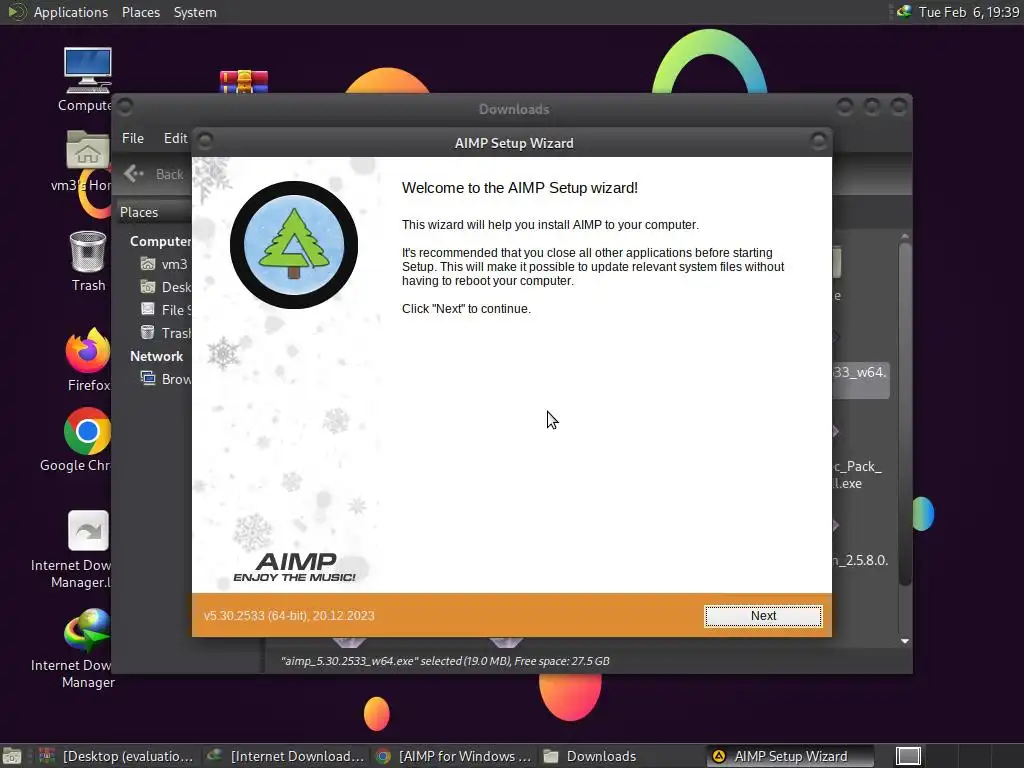Image resolution: width=1024 pixels, height=768 pixels.
Task: Select Desktop entry in Places sidebar
Action: 166,287
